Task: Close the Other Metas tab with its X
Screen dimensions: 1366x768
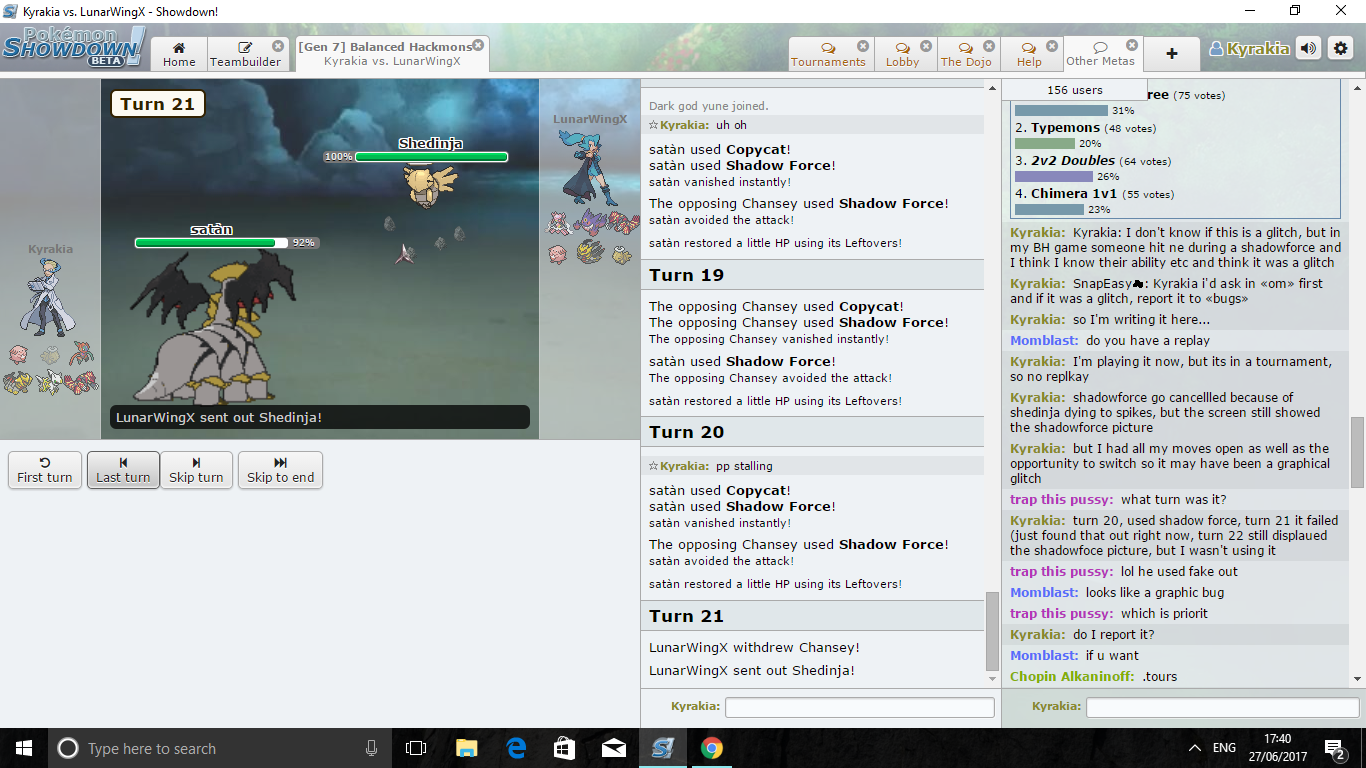Action: (x=1131, y=45)
